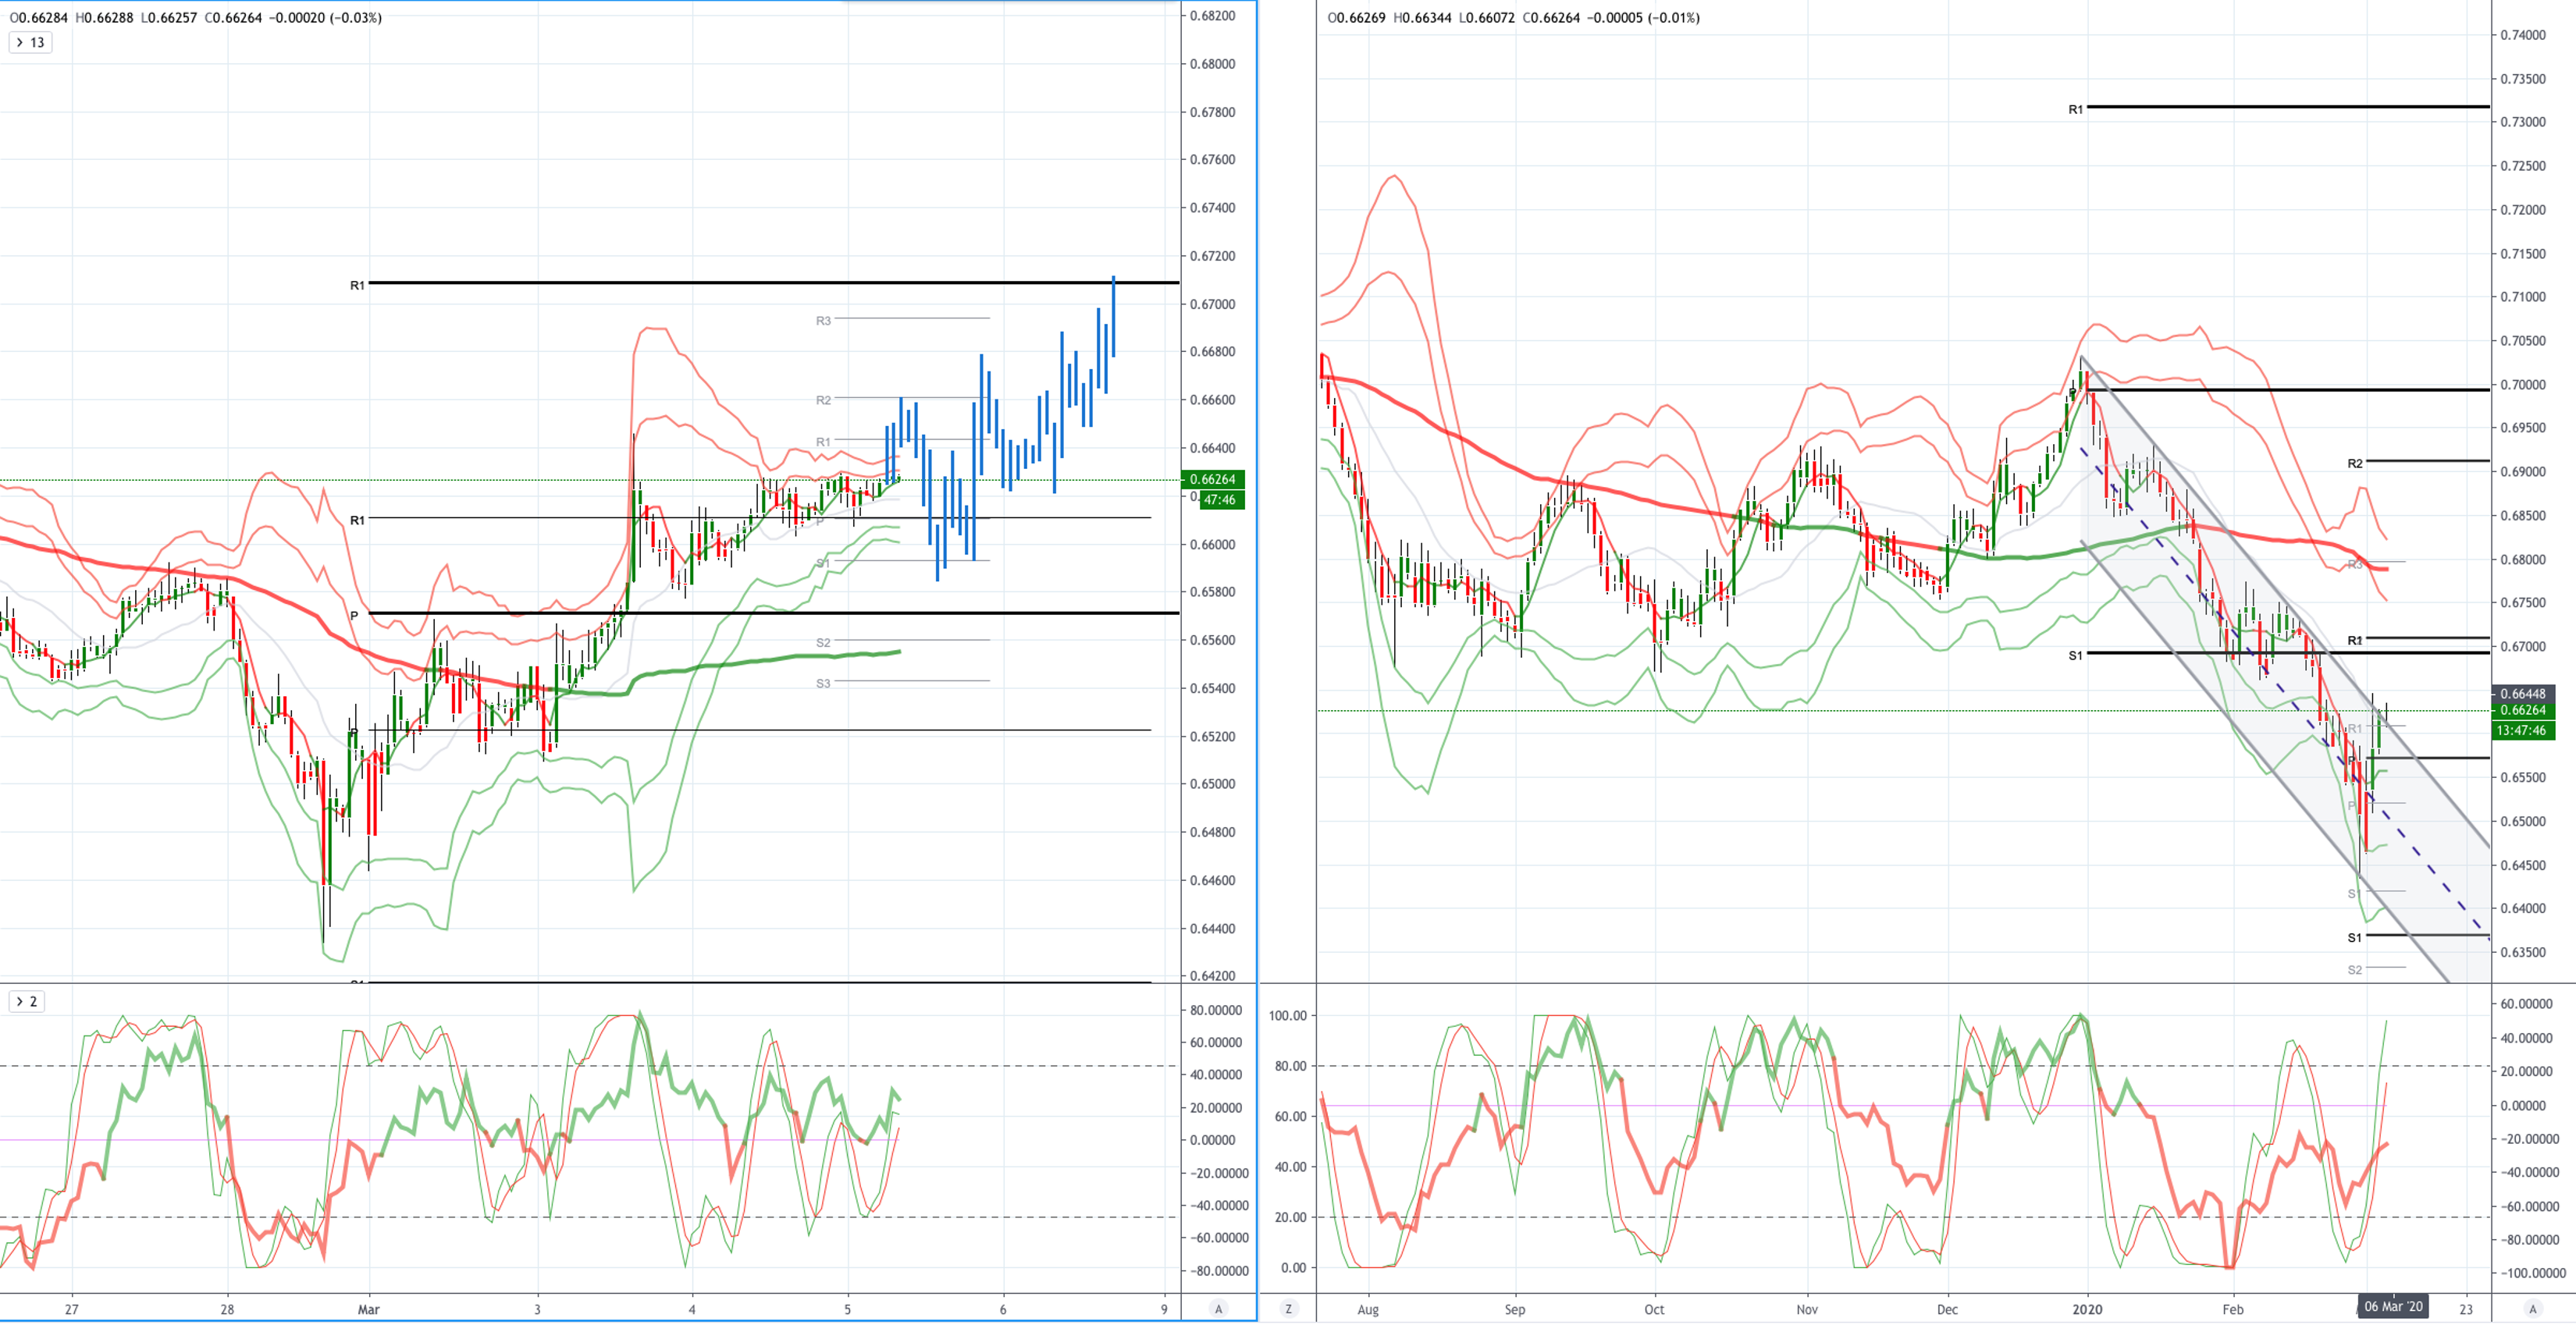Select the left chart OHLC values legend
Image resolution: width=2576 pixels, height=1325 pixels.
(x=196, y=17)
